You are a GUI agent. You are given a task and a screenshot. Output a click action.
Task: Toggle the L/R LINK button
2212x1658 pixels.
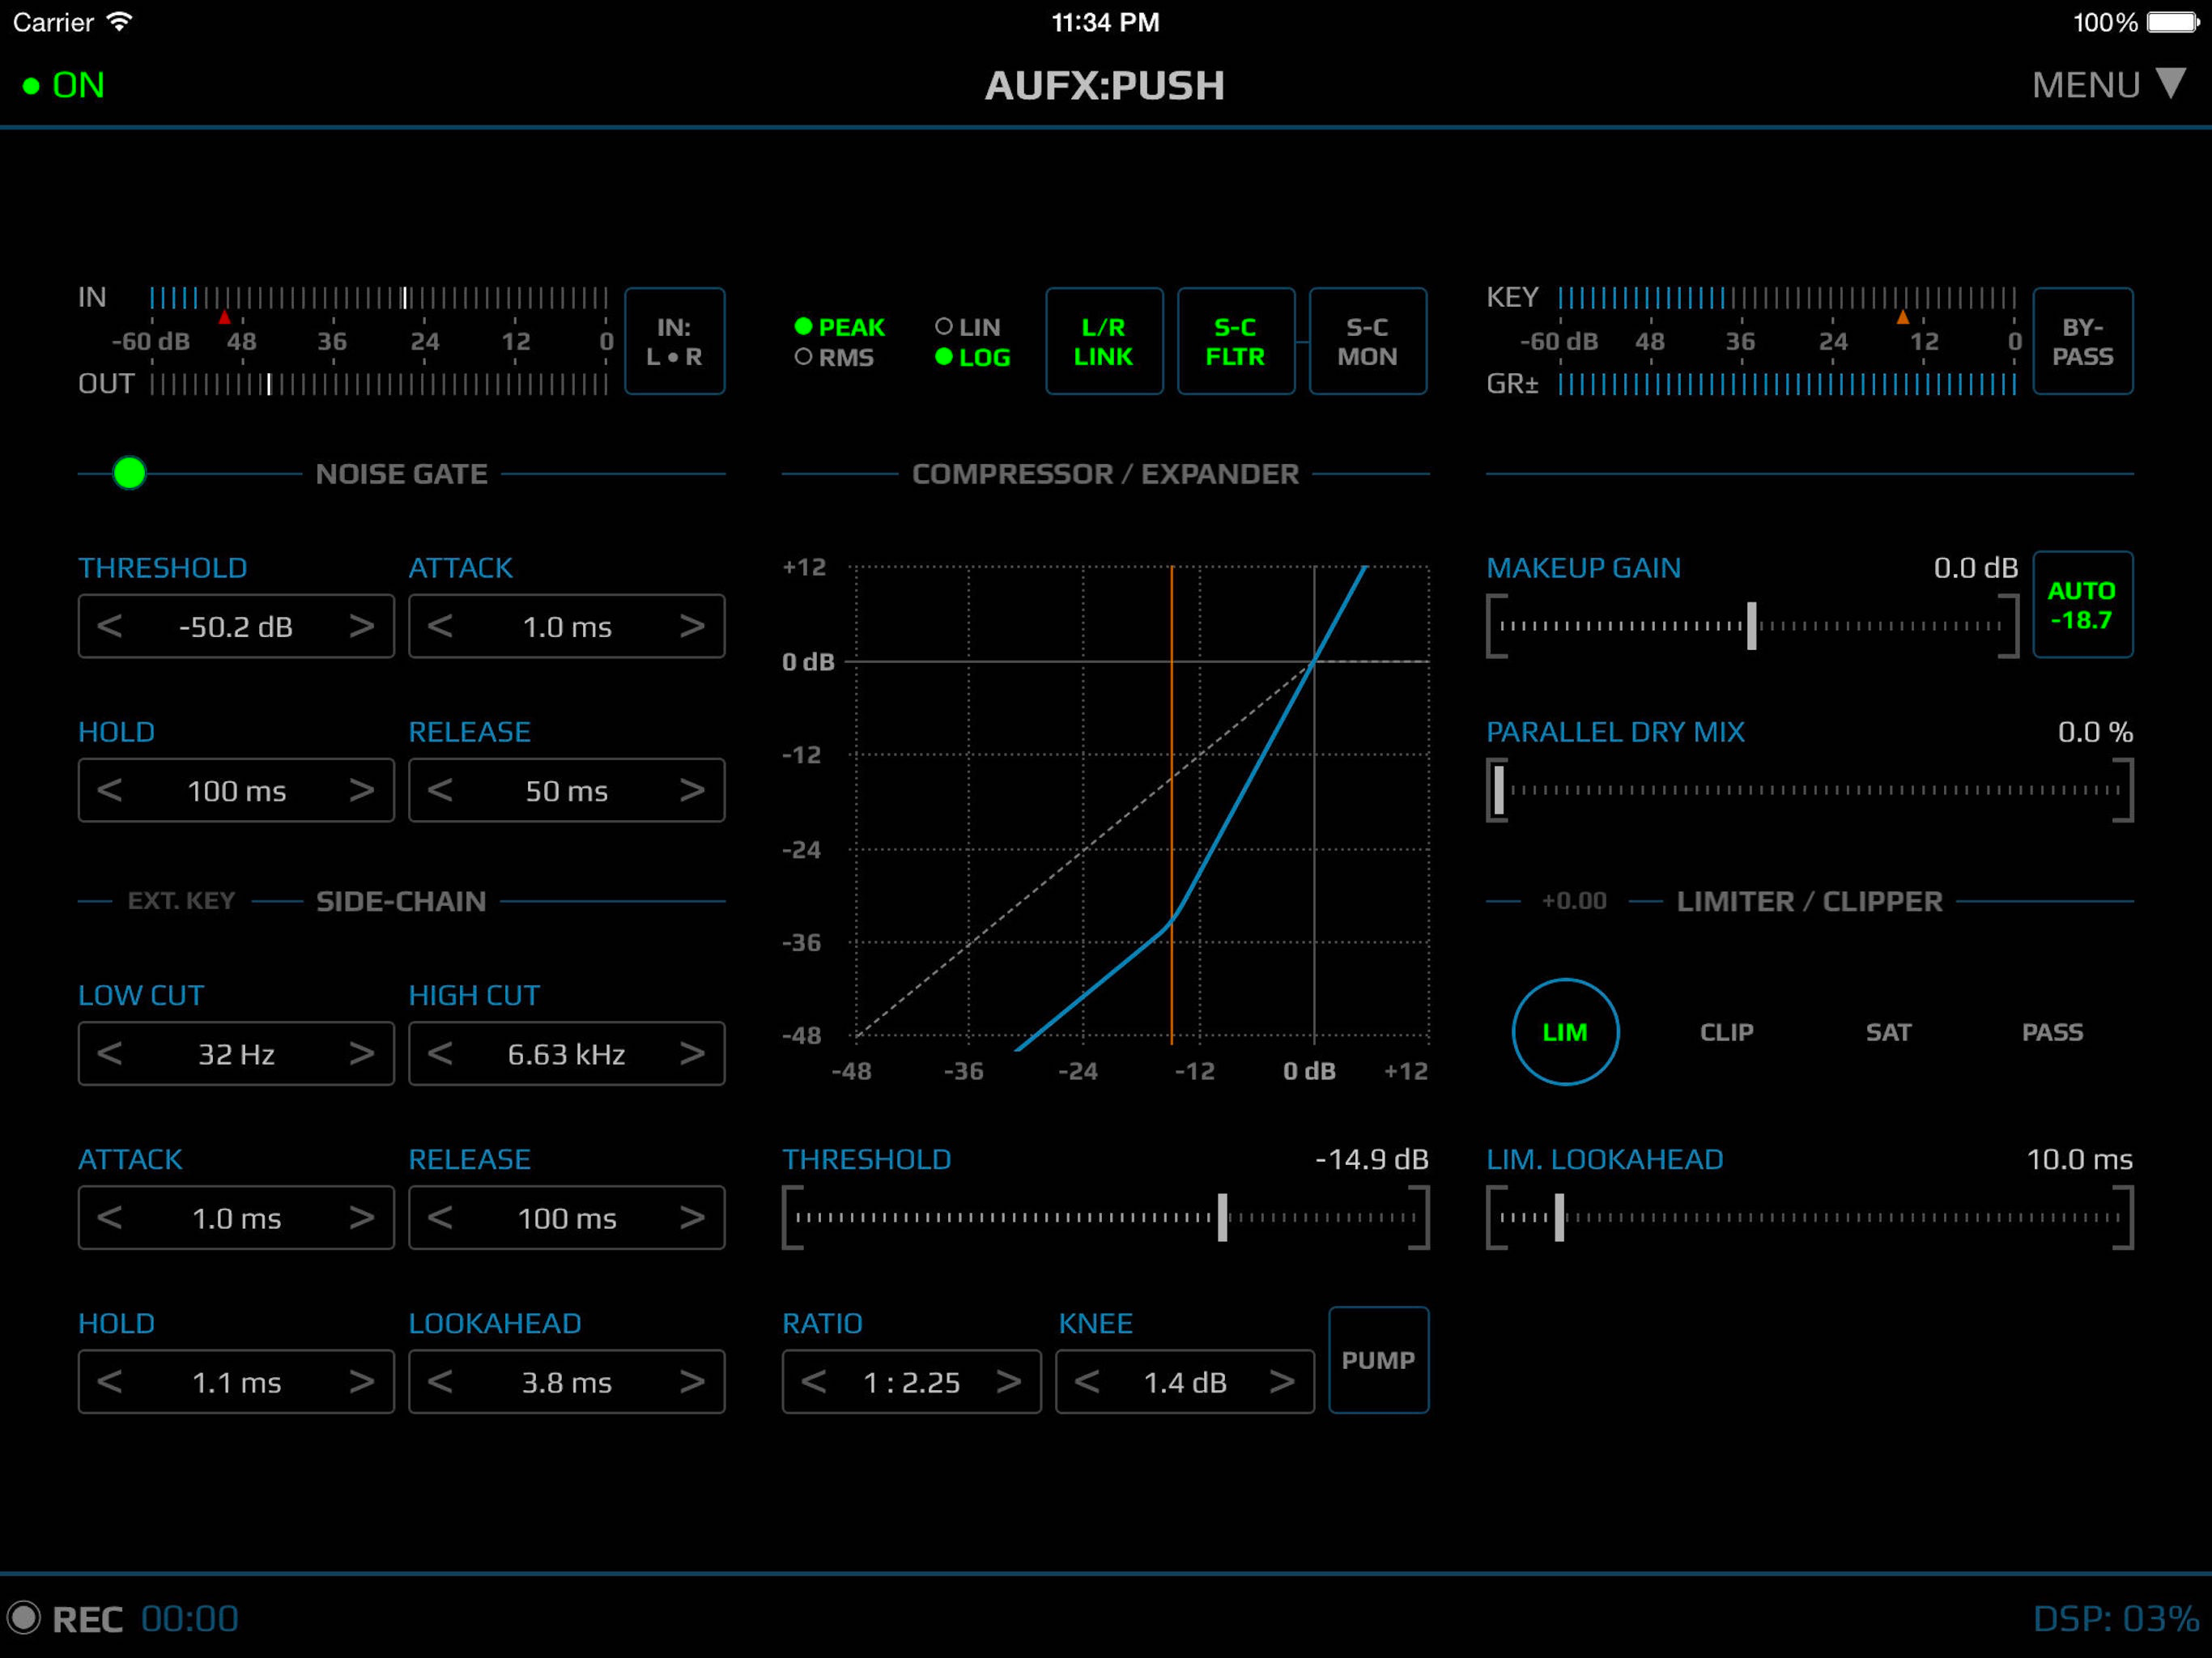click(x=1104, y=341)
